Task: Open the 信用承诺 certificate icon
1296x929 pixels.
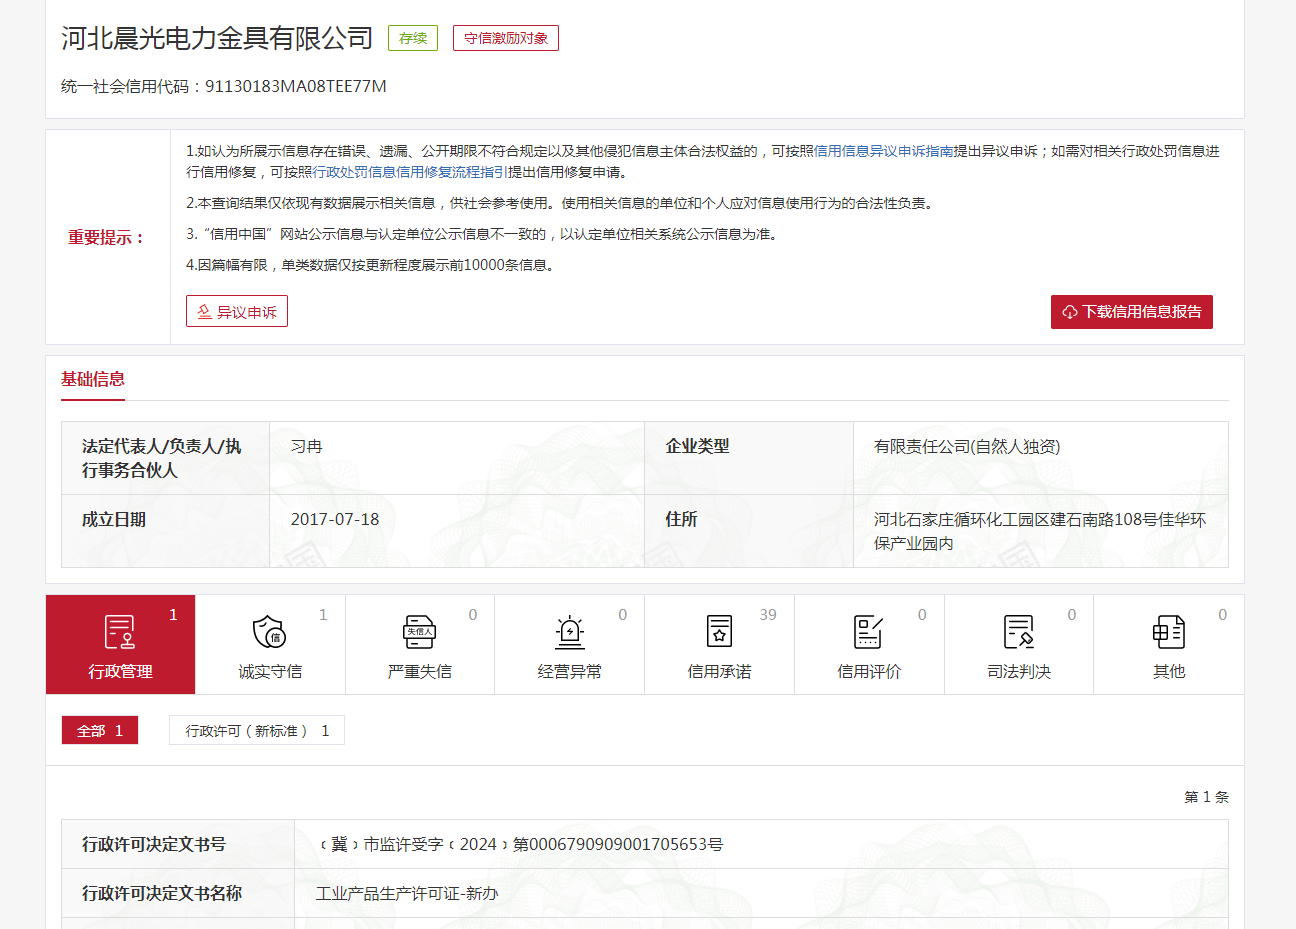Action: coord(719,633)
